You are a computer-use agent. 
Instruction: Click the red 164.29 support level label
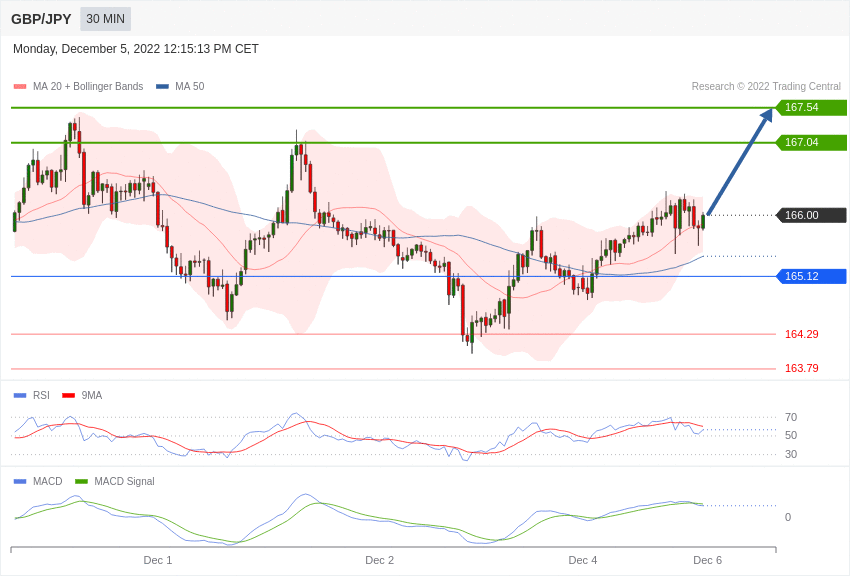[x=801, y=334]
